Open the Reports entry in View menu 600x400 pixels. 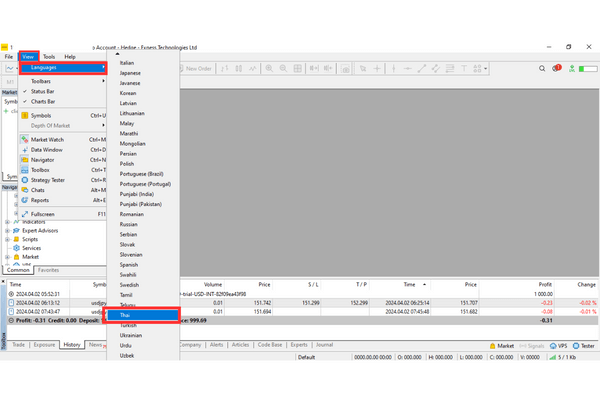coord(40,200)
